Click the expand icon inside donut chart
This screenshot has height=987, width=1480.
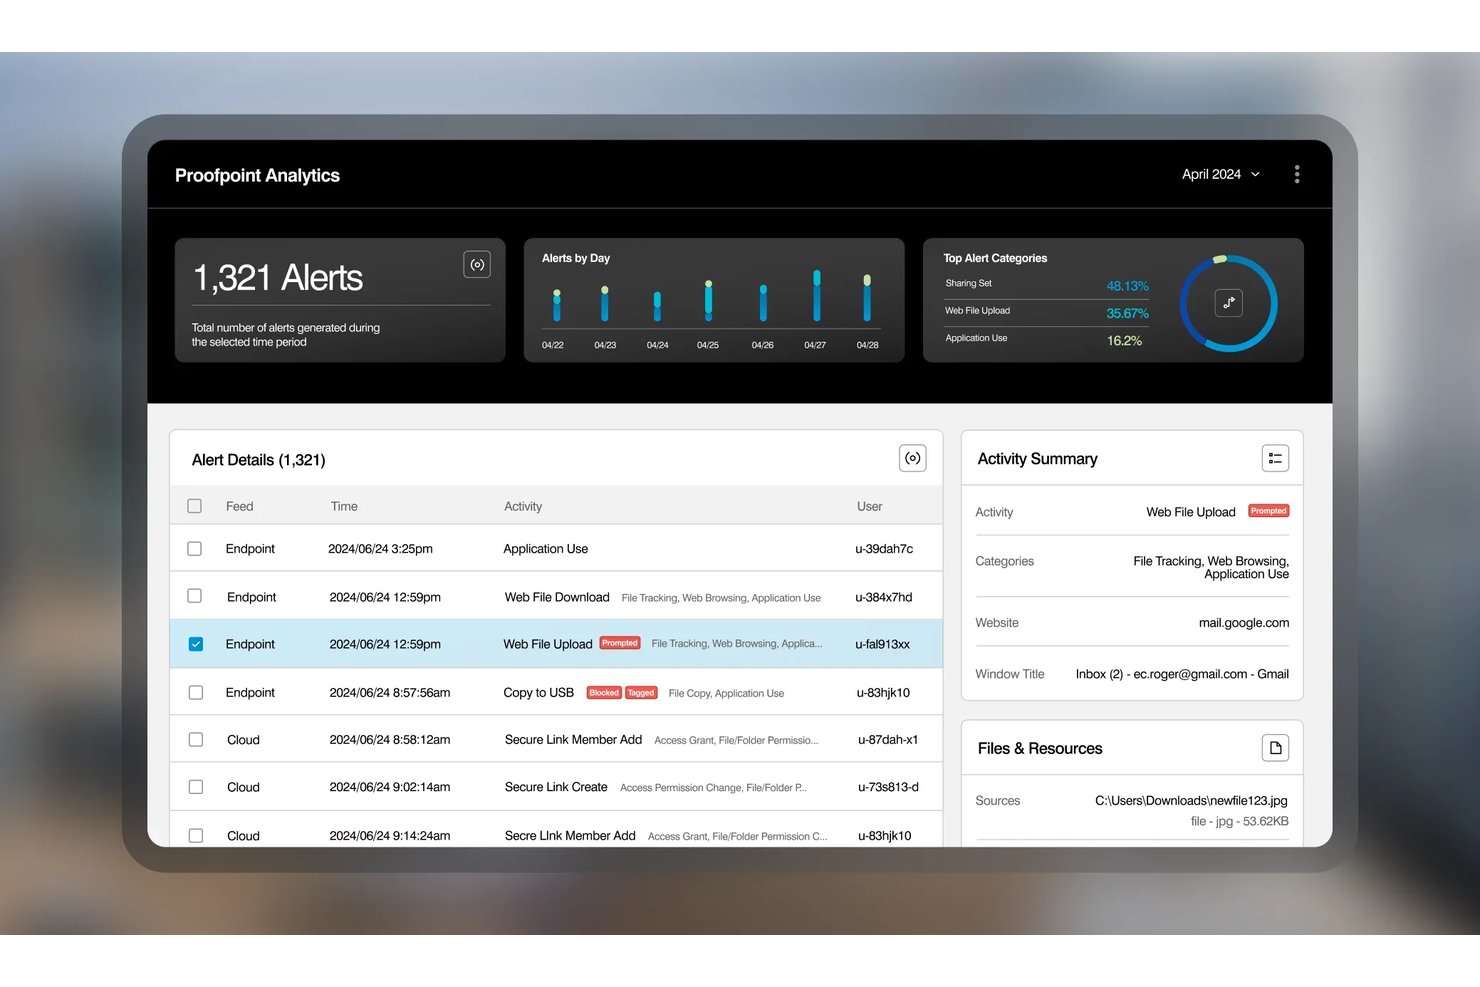(x=1229, y=302)
